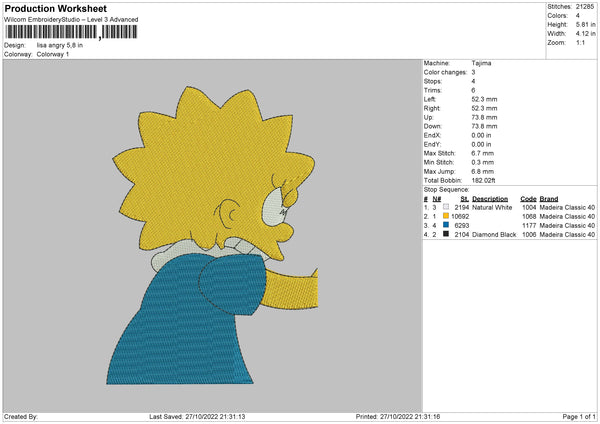Click the Max Jump value 6.8 mm
This screenshot has height=424, width=600.
click(483, 171)
